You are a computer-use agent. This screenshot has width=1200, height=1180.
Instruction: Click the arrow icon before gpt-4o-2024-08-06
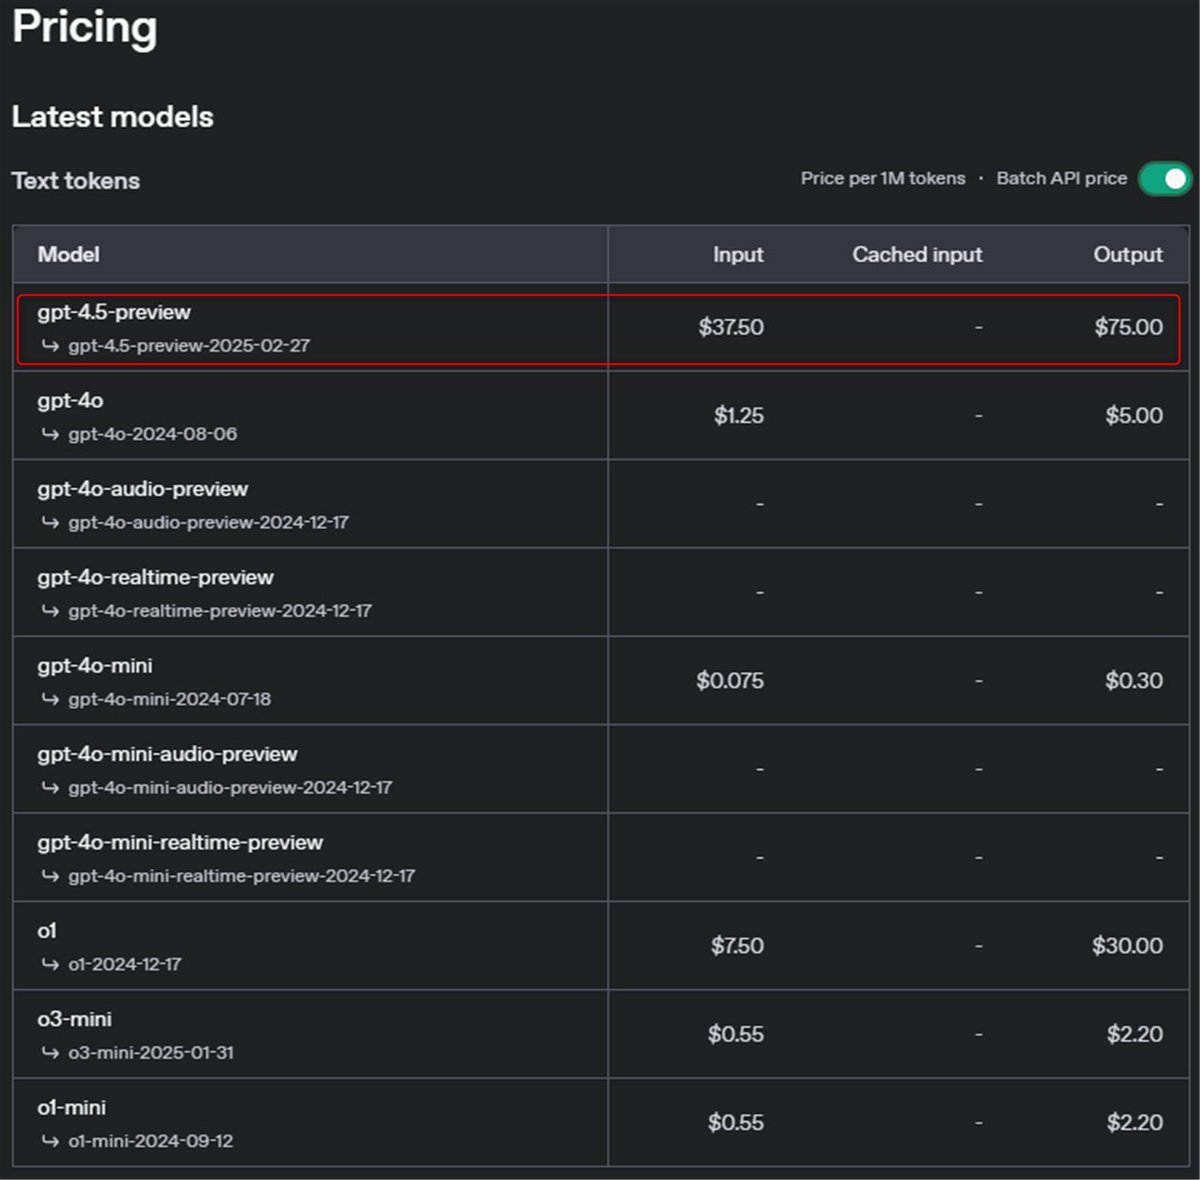[50, 434]
